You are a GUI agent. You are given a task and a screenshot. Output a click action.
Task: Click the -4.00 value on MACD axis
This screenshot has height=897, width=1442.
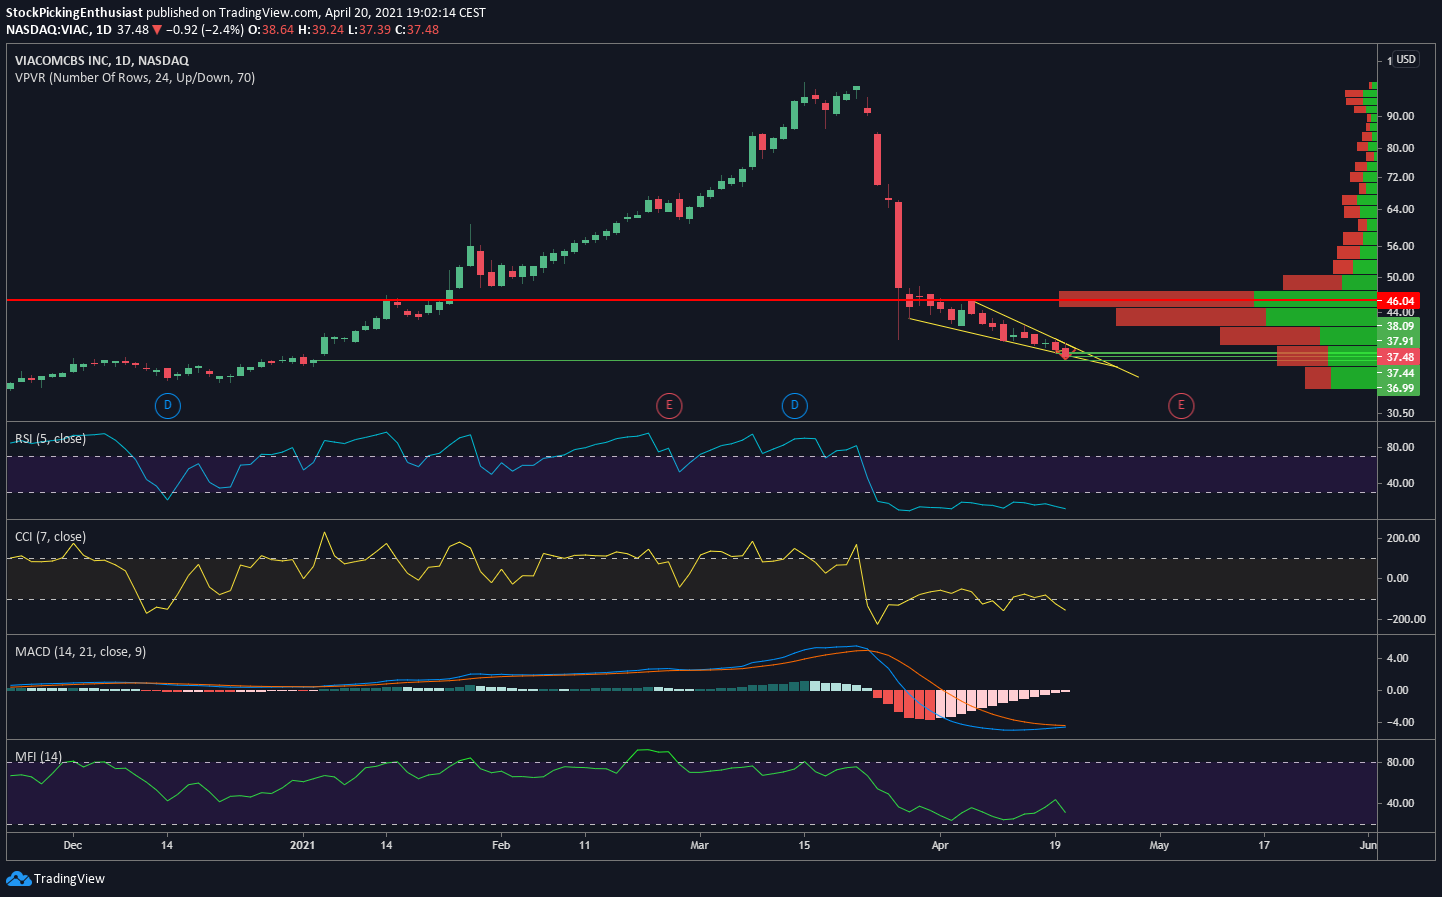1400,722
